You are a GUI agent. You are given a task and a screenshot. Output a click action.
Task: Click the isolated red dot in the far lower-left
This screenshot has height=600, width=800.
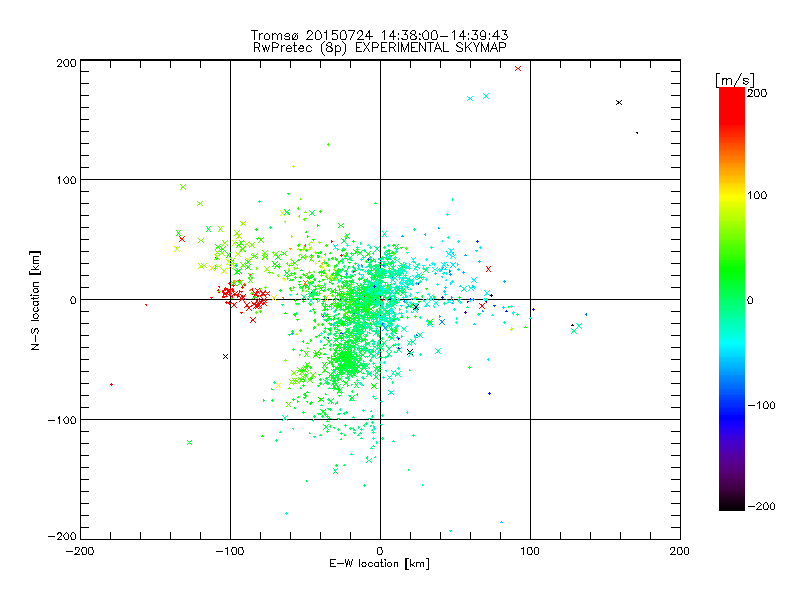[111, 384]
